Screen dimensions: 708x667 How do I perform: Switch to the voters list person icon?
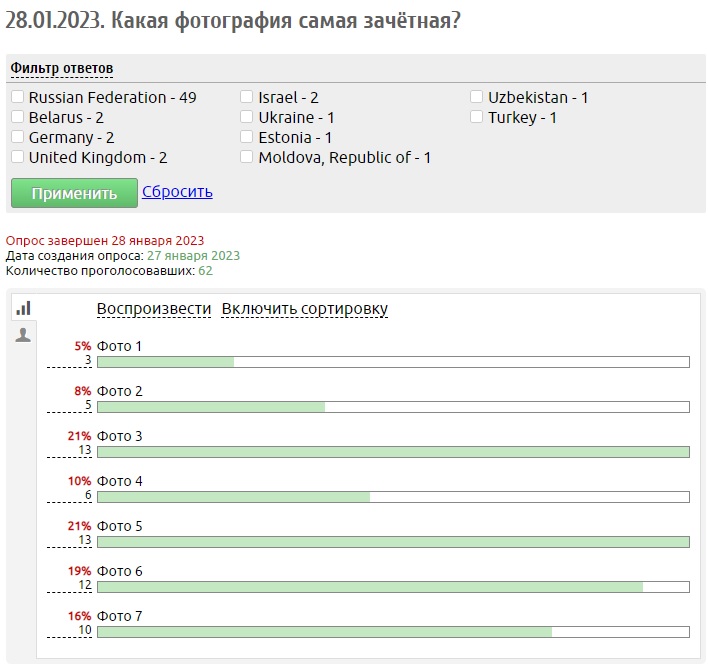tap(23, 335)
